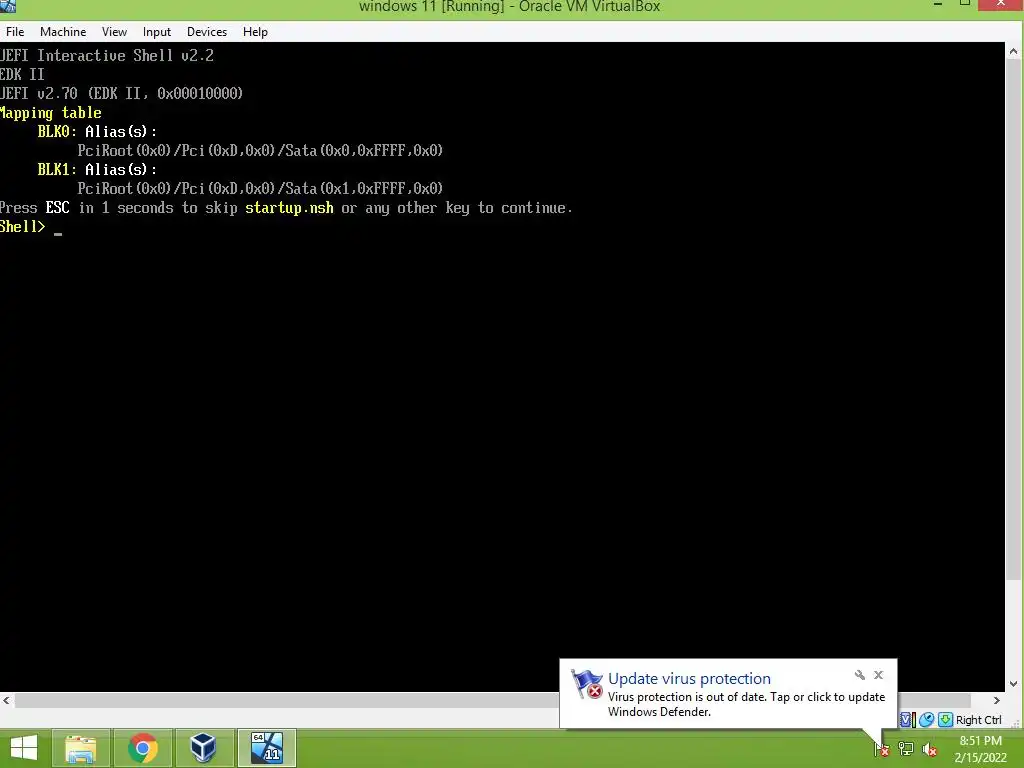Click the yellow BLK1: label

pos(57,169)
